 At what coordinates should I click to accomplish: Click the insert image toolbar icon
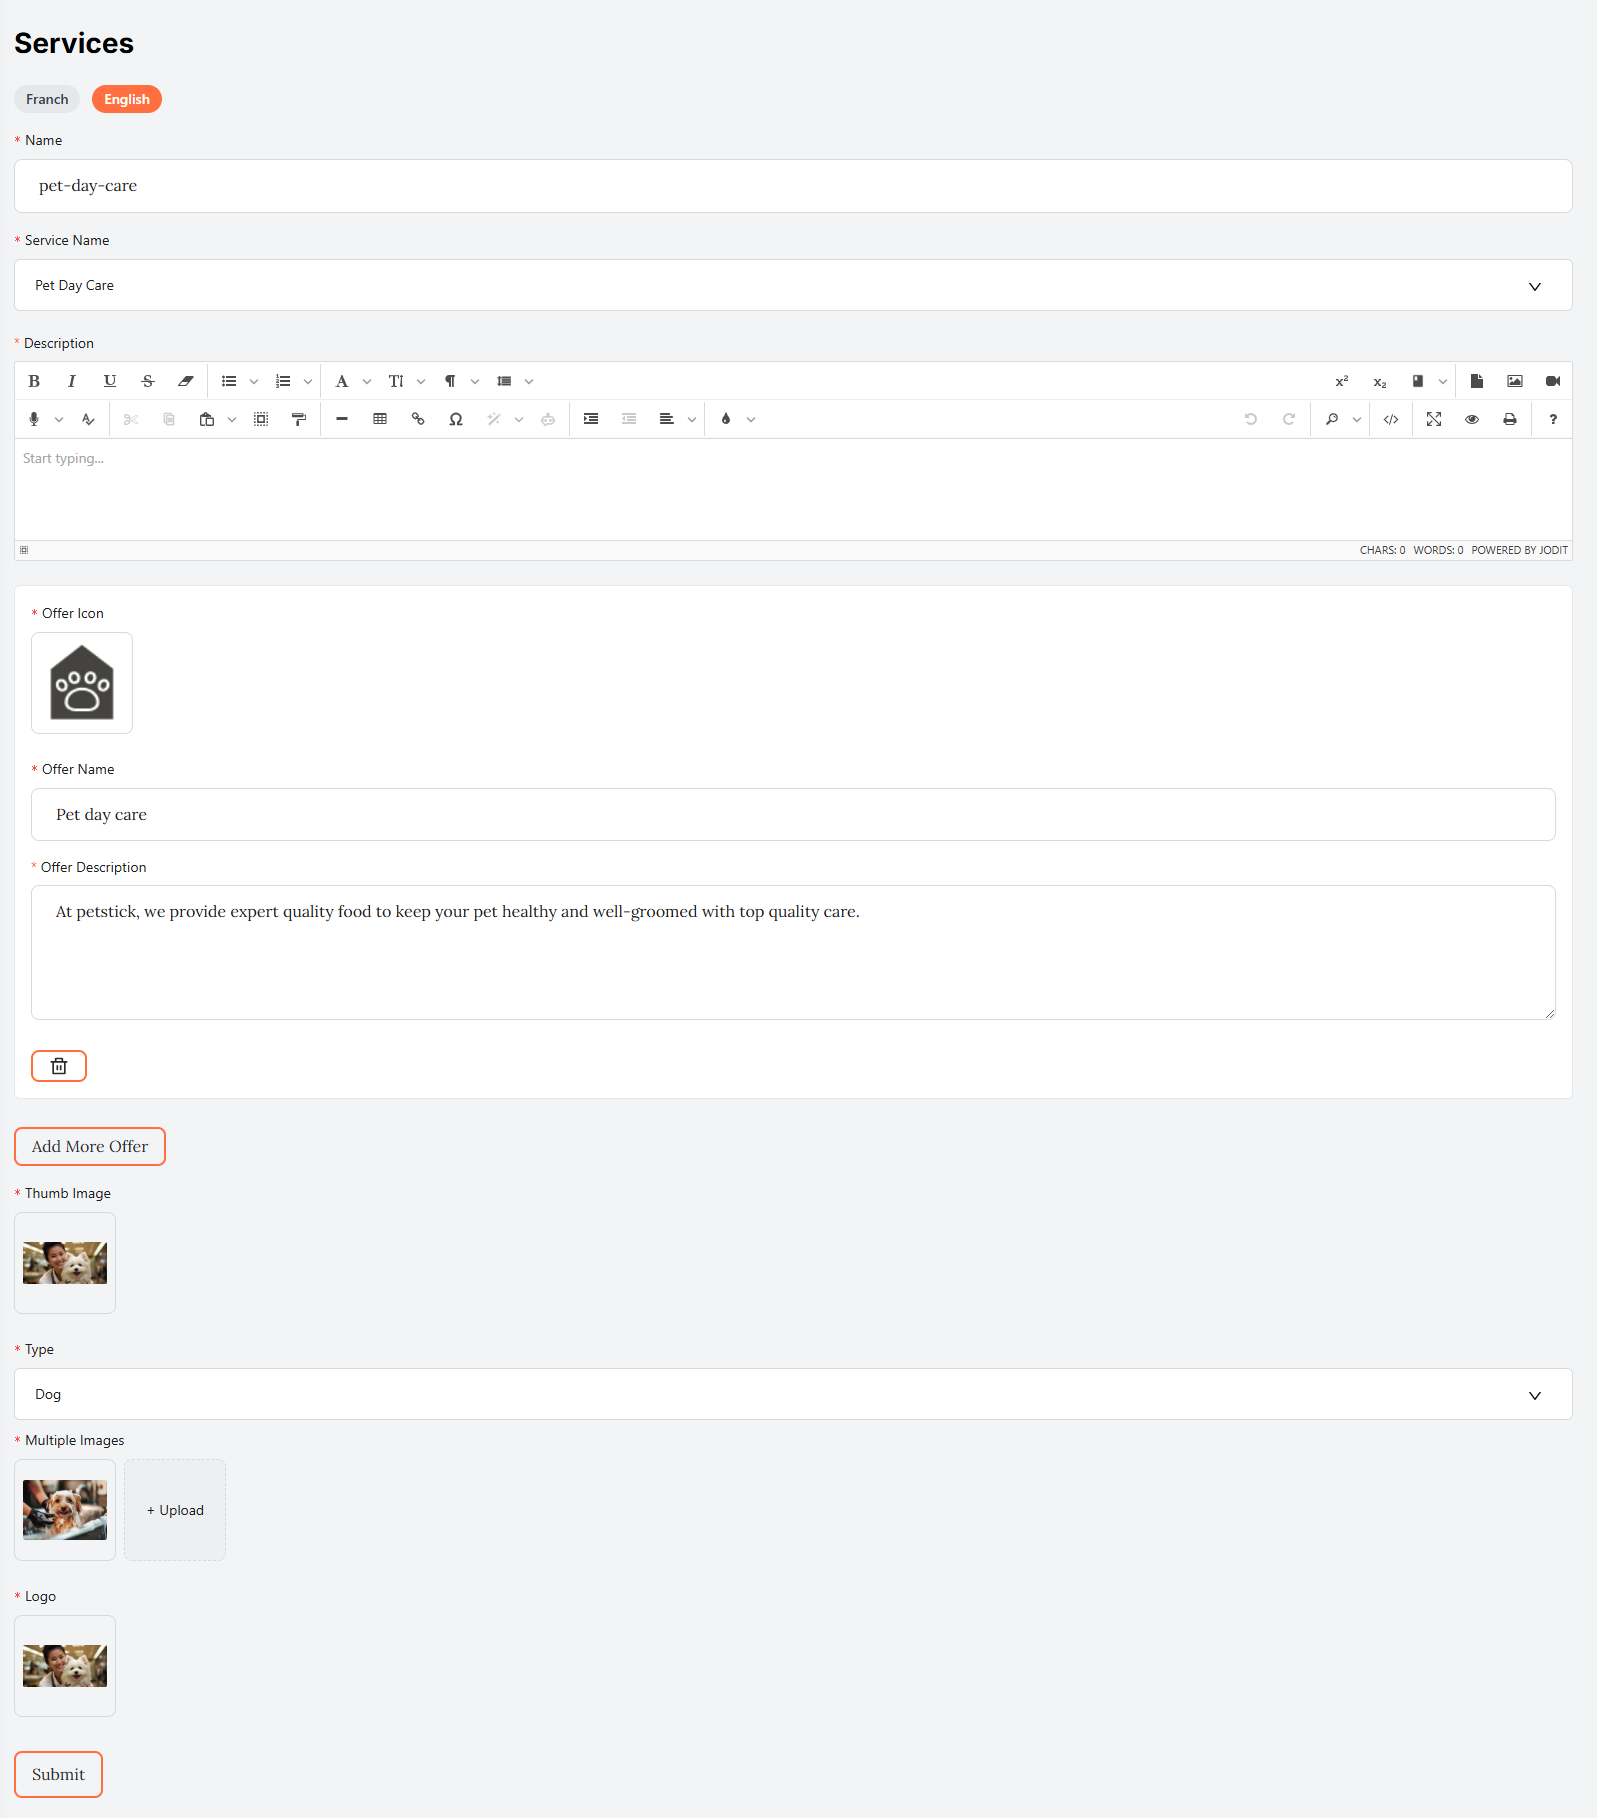(x=1515, y=381)
